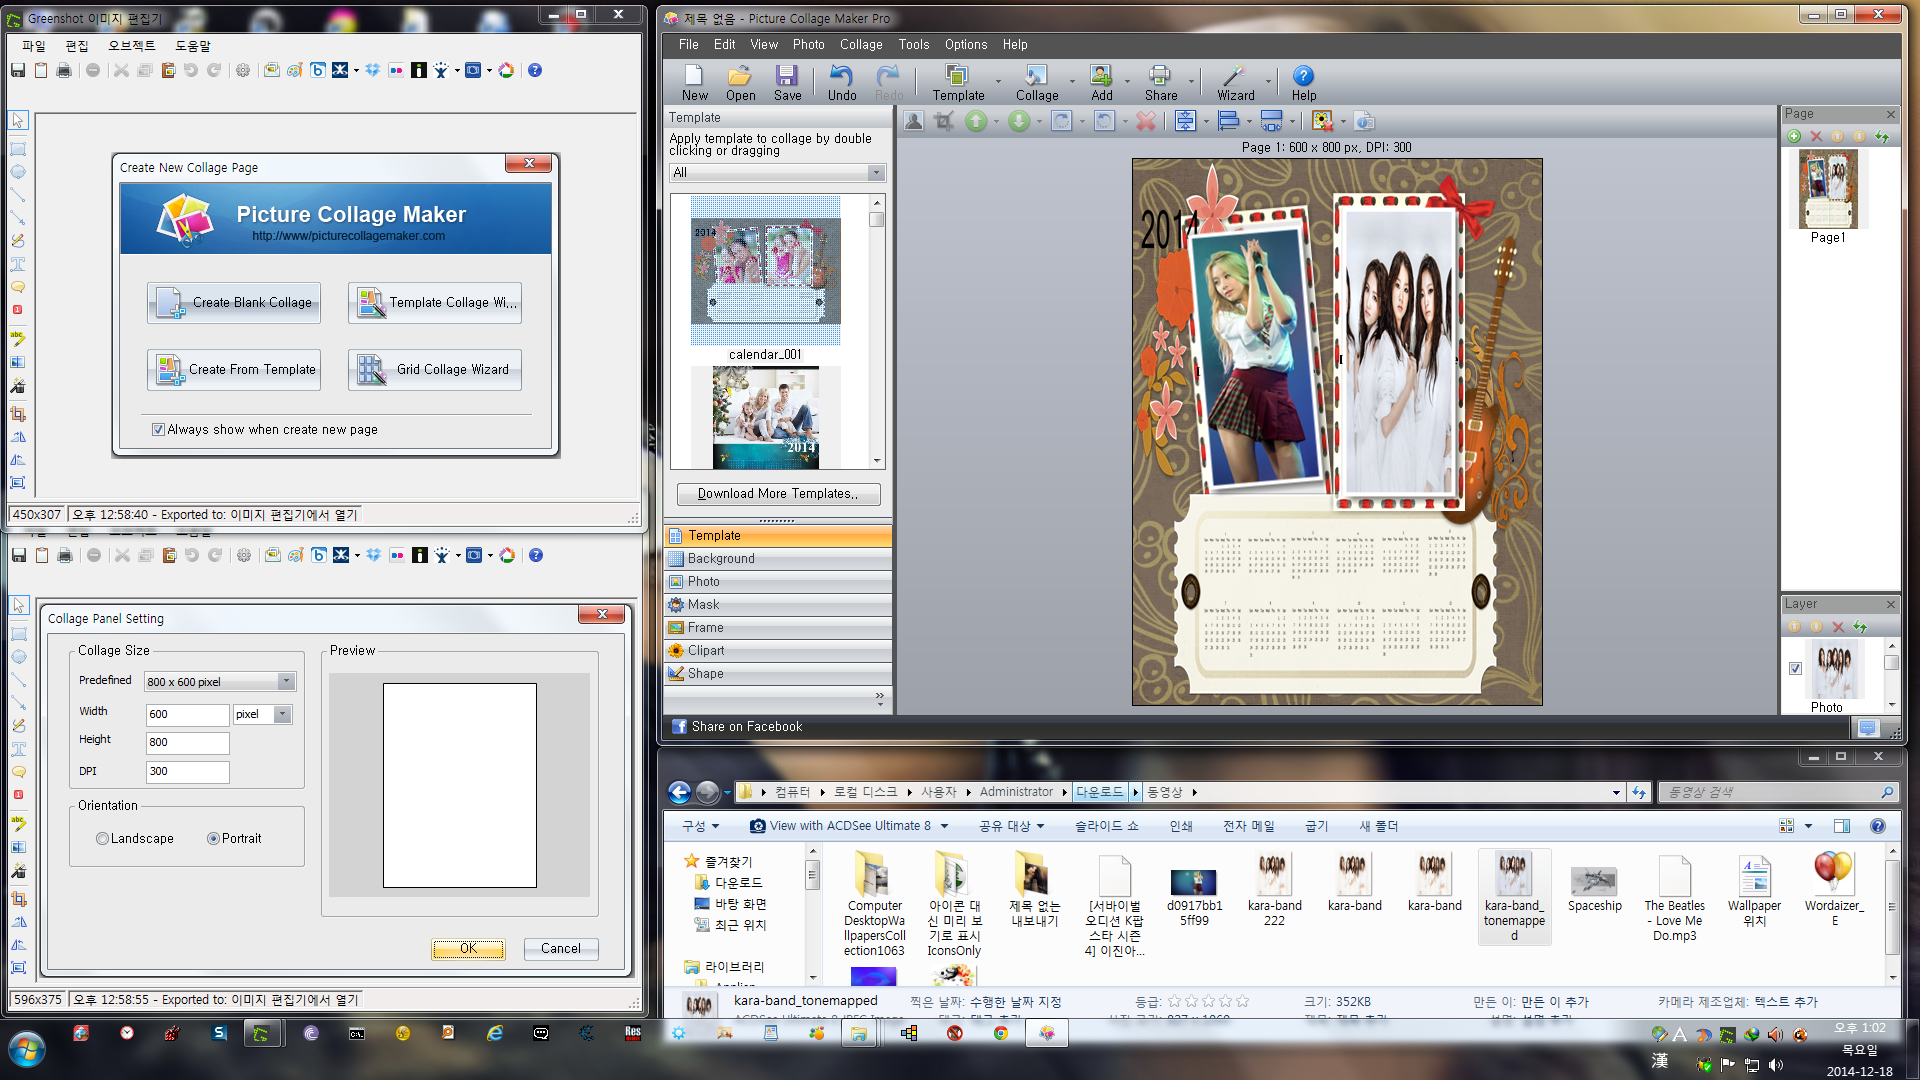The height and width of the screenshot is (1080, 1920).
Task: Click Download More Templates button
Action: tap(778, 494)
